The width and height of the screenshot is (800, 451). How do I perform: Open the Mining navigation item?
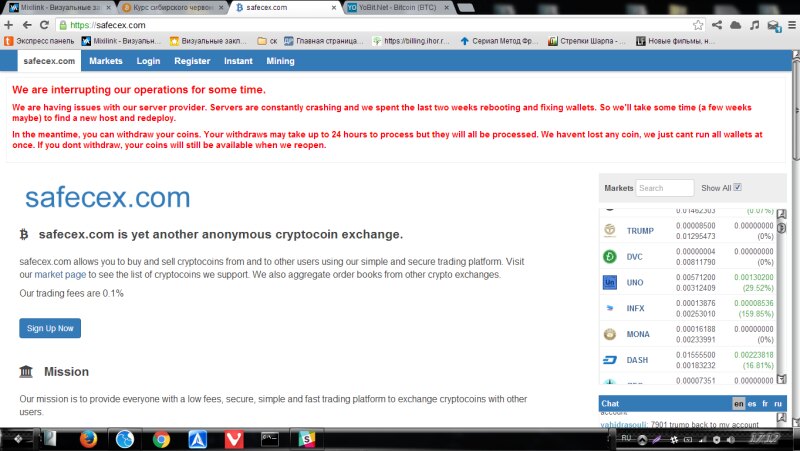tap(280, 61)
